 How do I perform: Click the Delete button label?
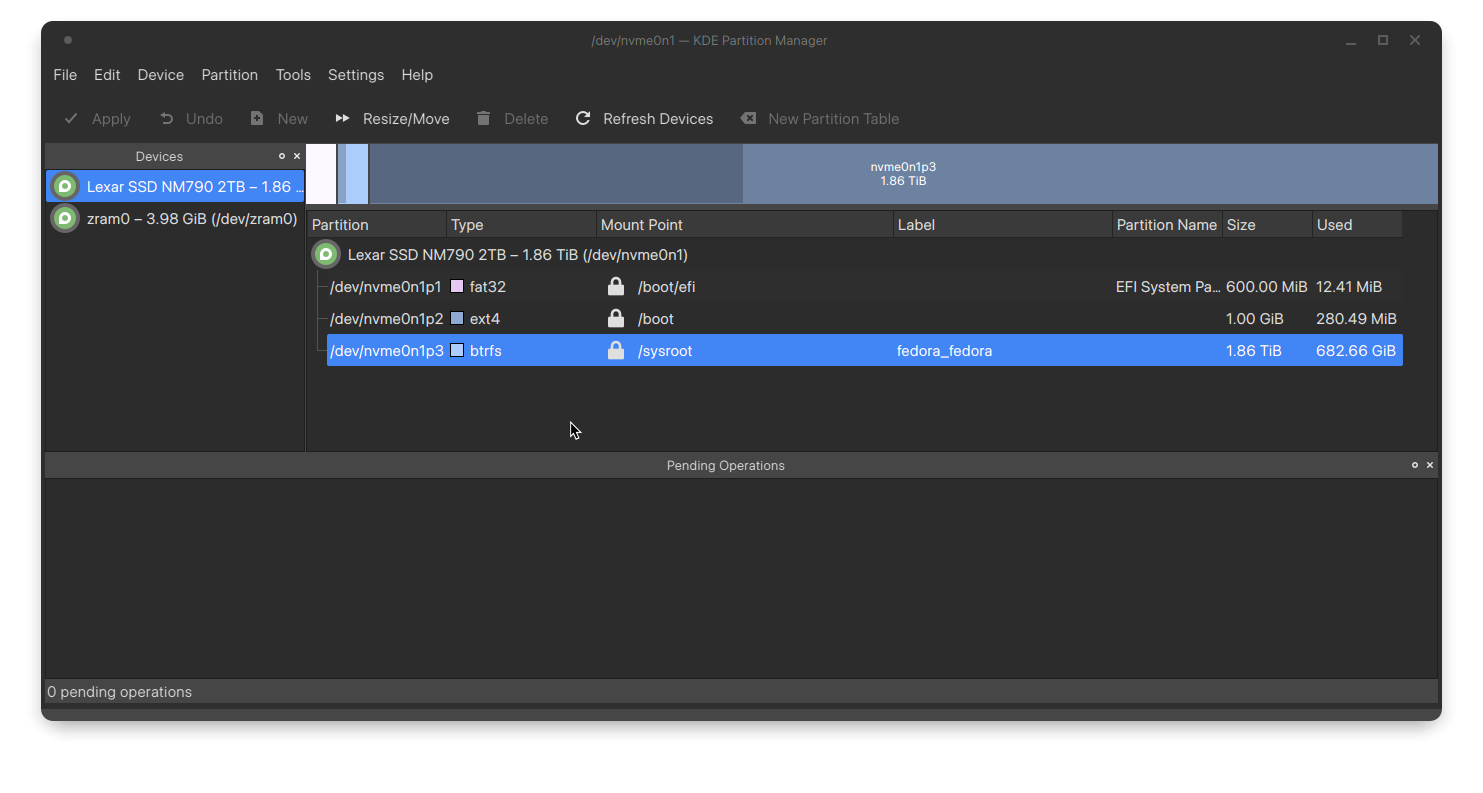[x=526, y=119]
